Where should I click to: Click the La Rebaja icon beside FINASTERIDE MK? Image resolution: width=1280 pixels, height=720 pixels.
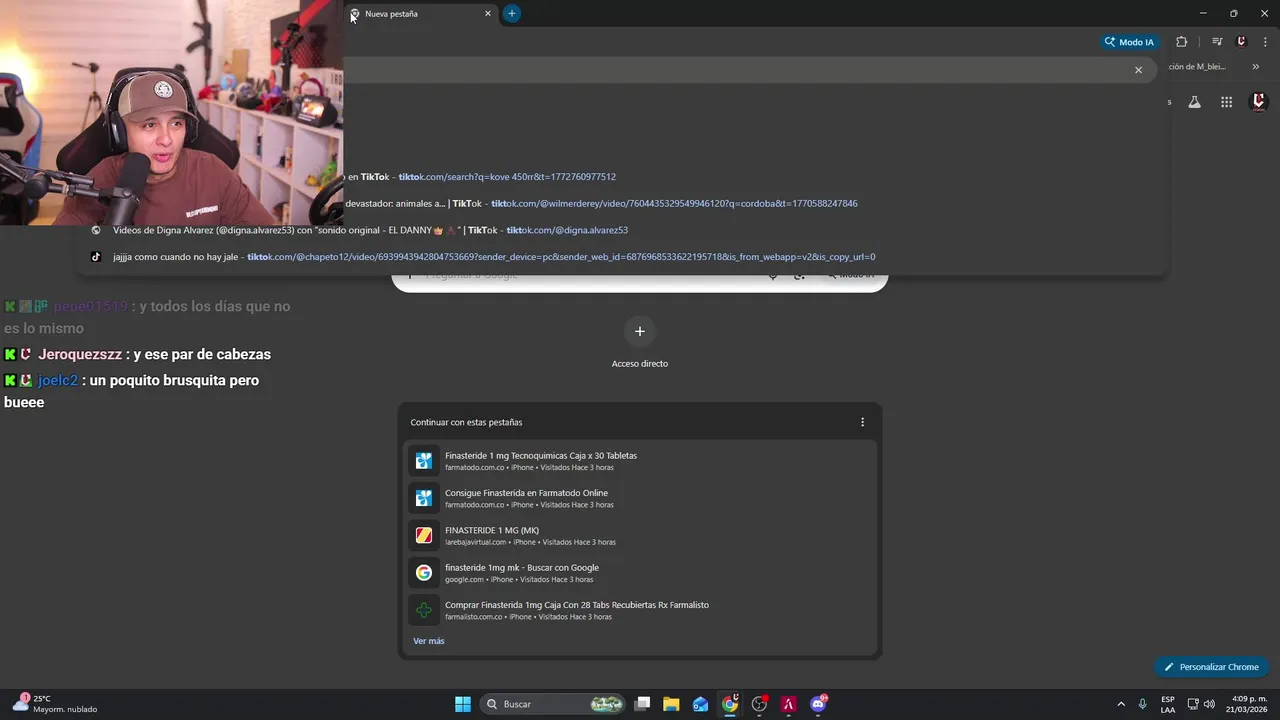[424, 535]
